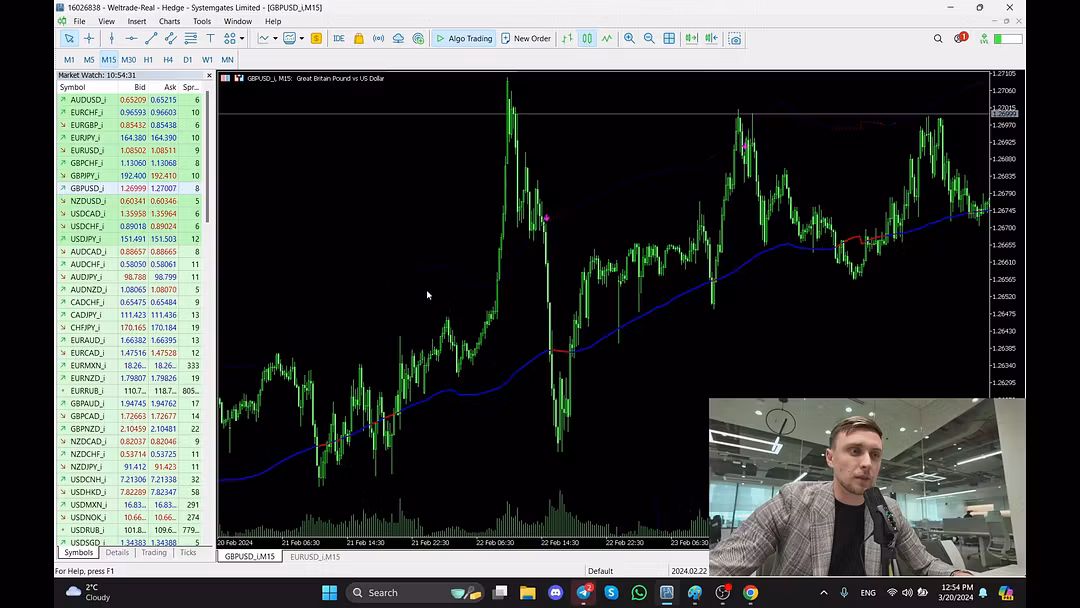Zoom in on the chart
This screenshot has width=1080, height=608.
click(629, 39)
